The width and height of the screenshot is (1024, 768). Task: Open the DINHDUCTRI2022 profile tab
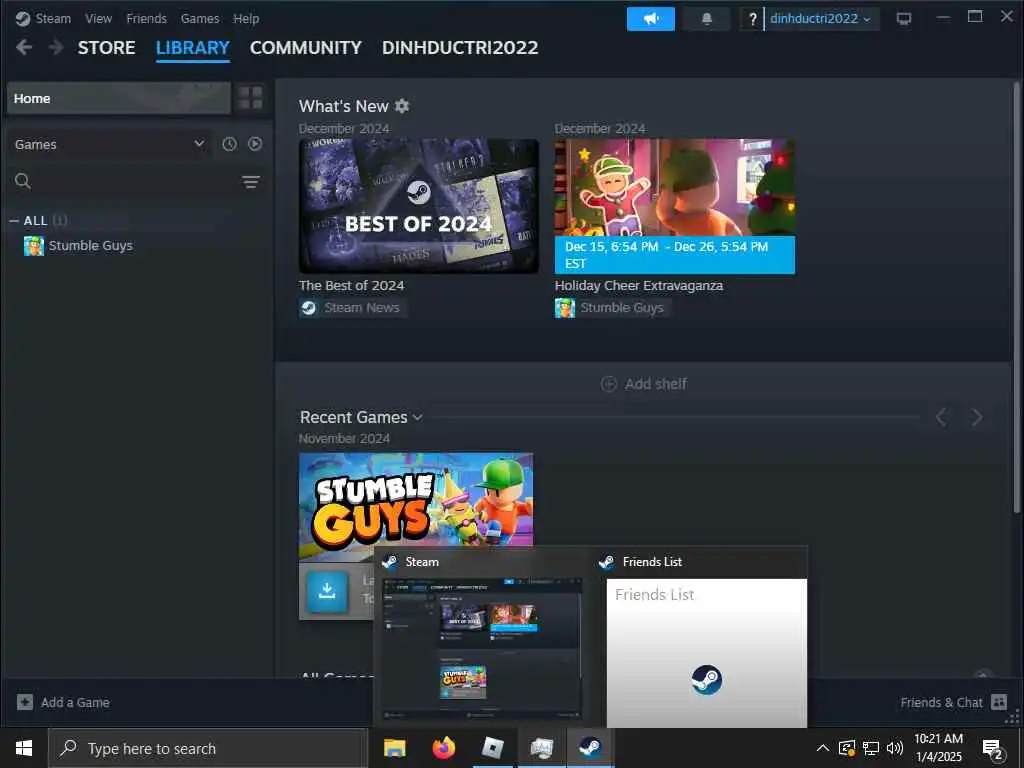click(x=460, y=48)
